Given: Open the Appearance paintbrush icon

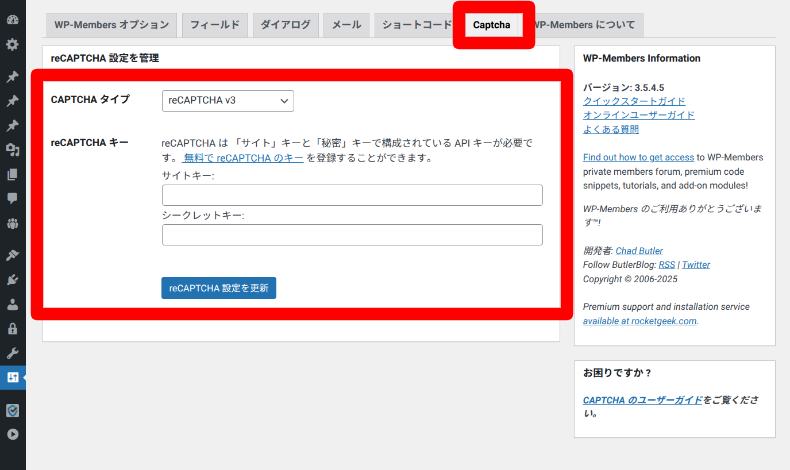Looking at the screenshot, I should click(13, 255).
